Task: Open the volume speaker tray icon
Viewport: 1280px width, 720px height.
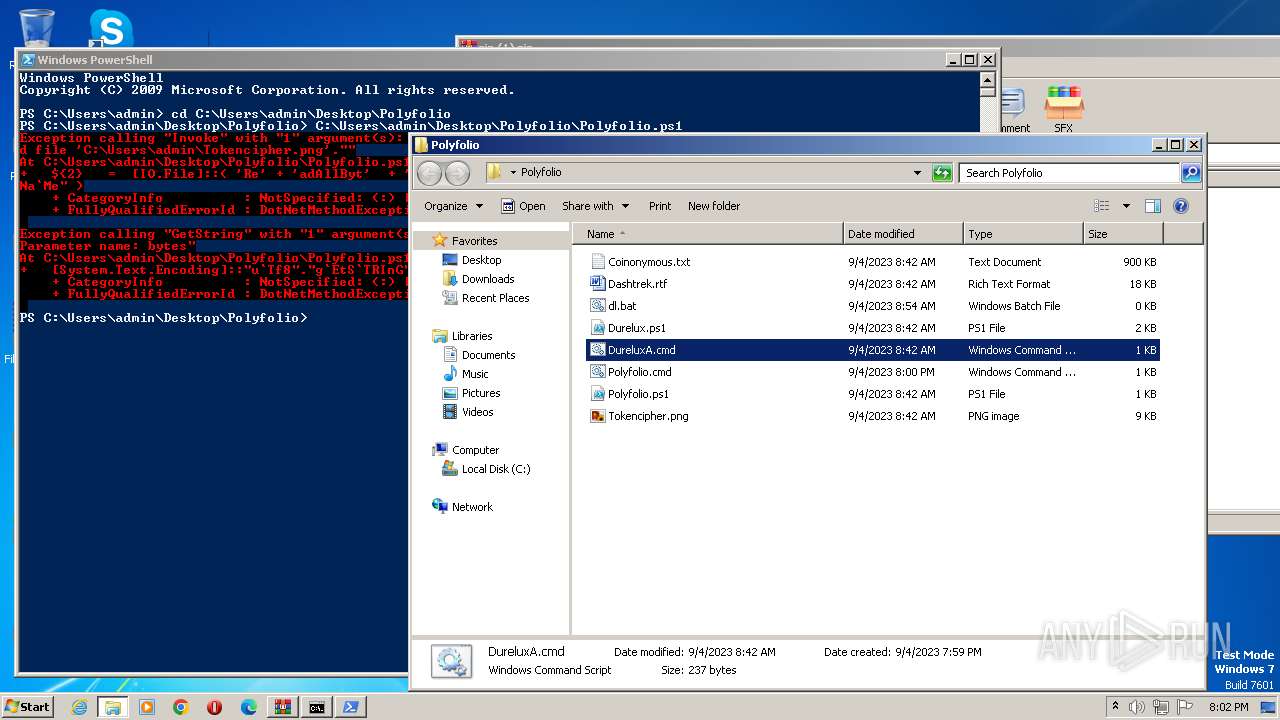Action: coord(1138,706)
